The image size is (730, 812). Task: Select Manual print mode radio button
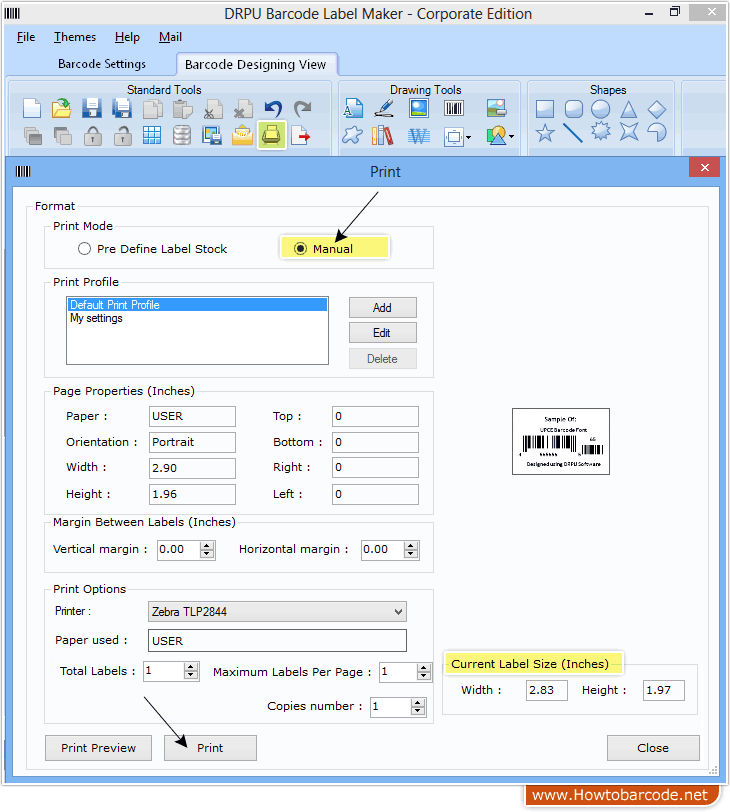(300, 249)
